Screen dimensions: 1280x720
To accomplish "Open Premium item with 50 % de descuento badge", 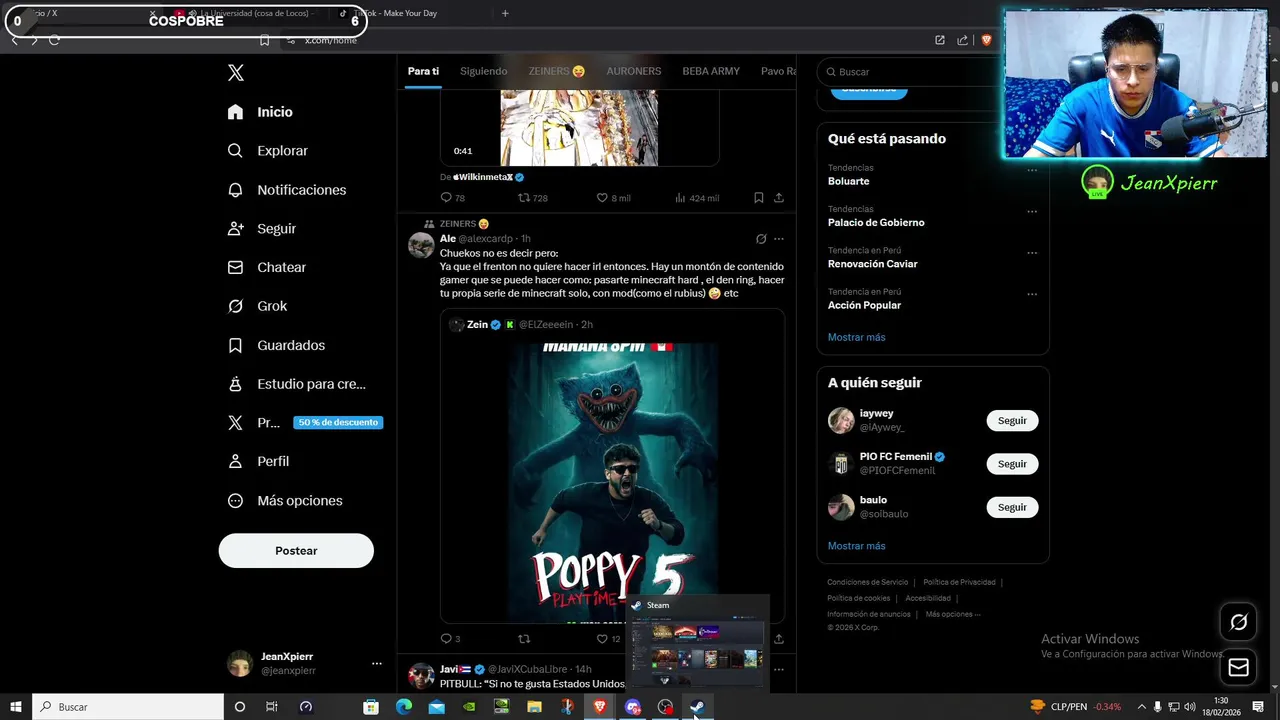I will [305, 423].
